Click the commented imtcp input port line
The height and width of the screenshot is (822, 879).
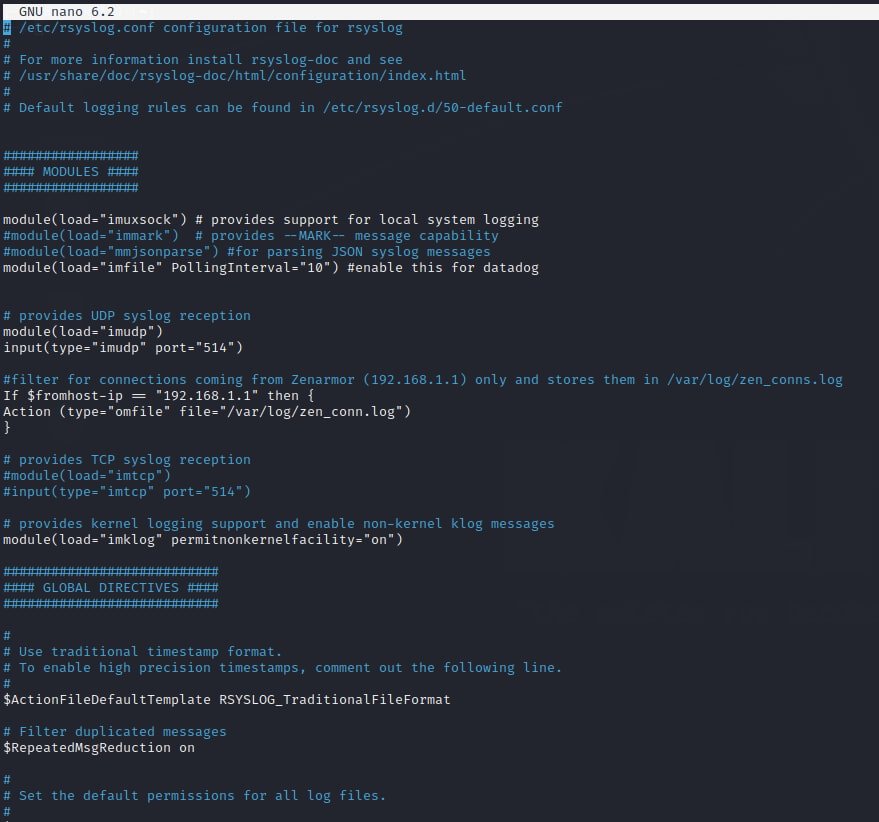tap(126, 491)
